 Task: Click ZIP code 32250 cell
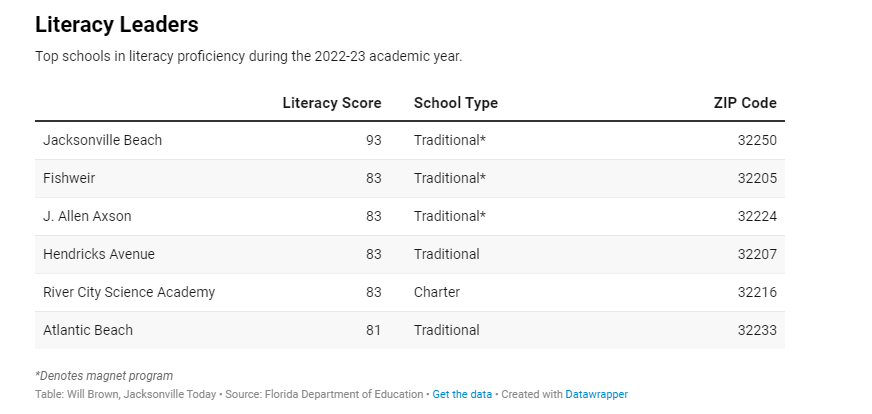pyautogui.click(x=757, y=140)
